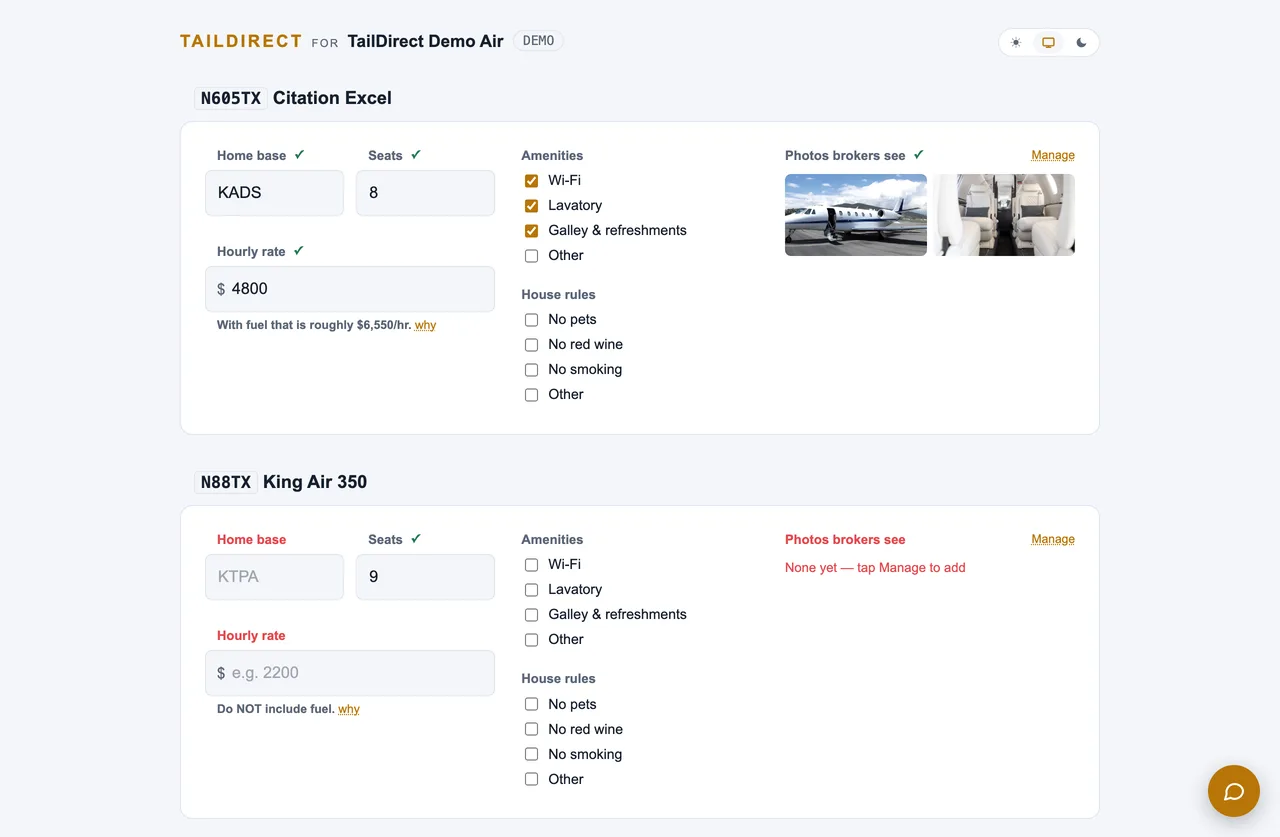Click the DEMO badge in the header
The height and width of the screenshot is (837, 1280).
tap(538, 41)
